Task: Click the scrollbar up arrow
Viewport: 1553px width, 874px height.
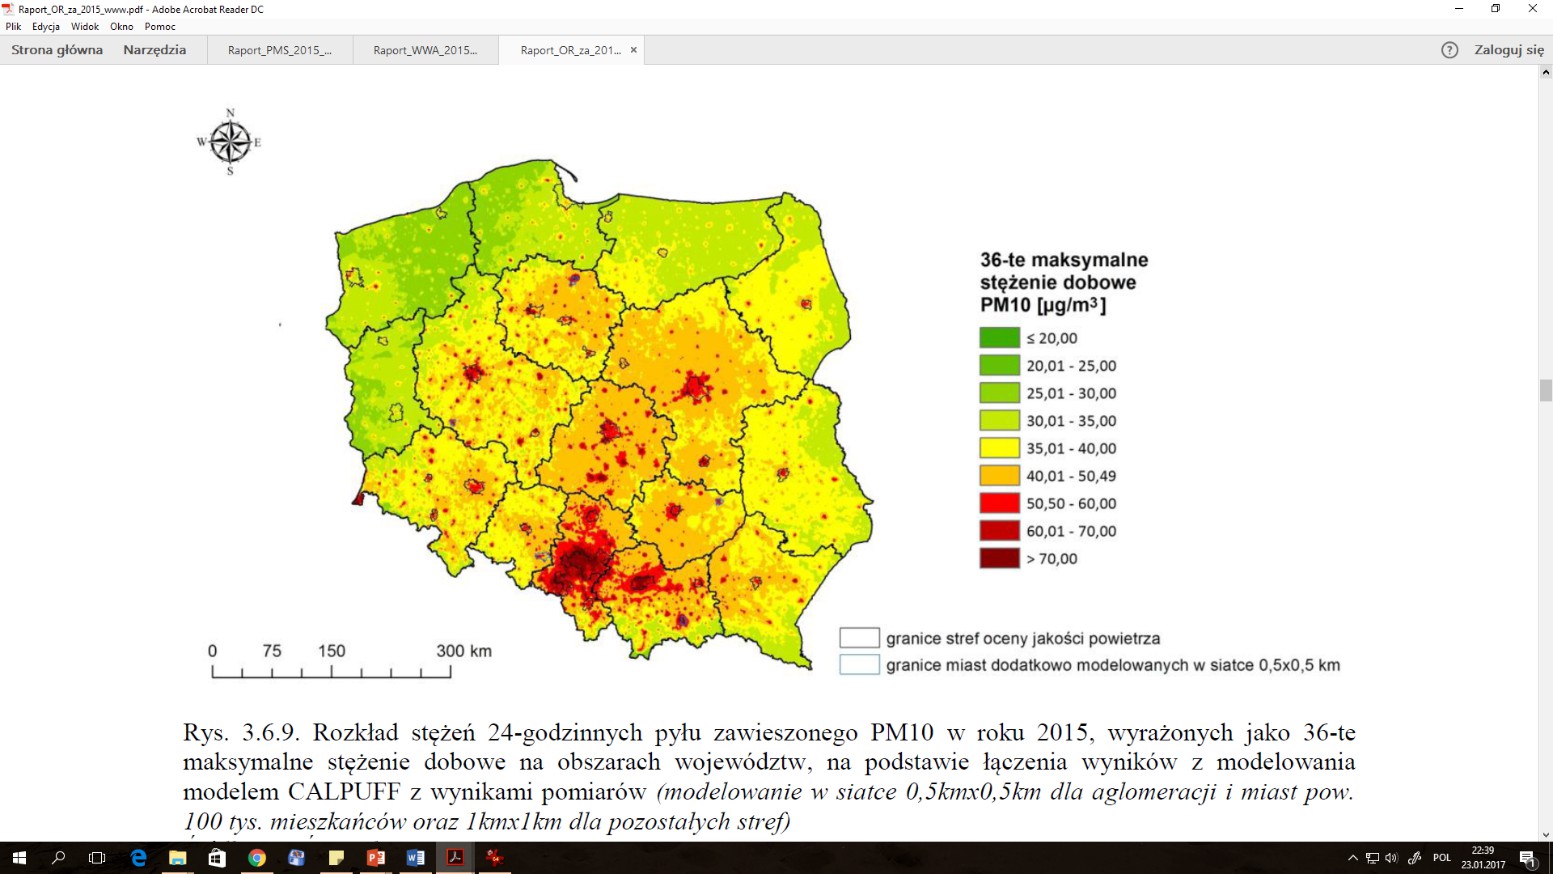Action: 1546,72
